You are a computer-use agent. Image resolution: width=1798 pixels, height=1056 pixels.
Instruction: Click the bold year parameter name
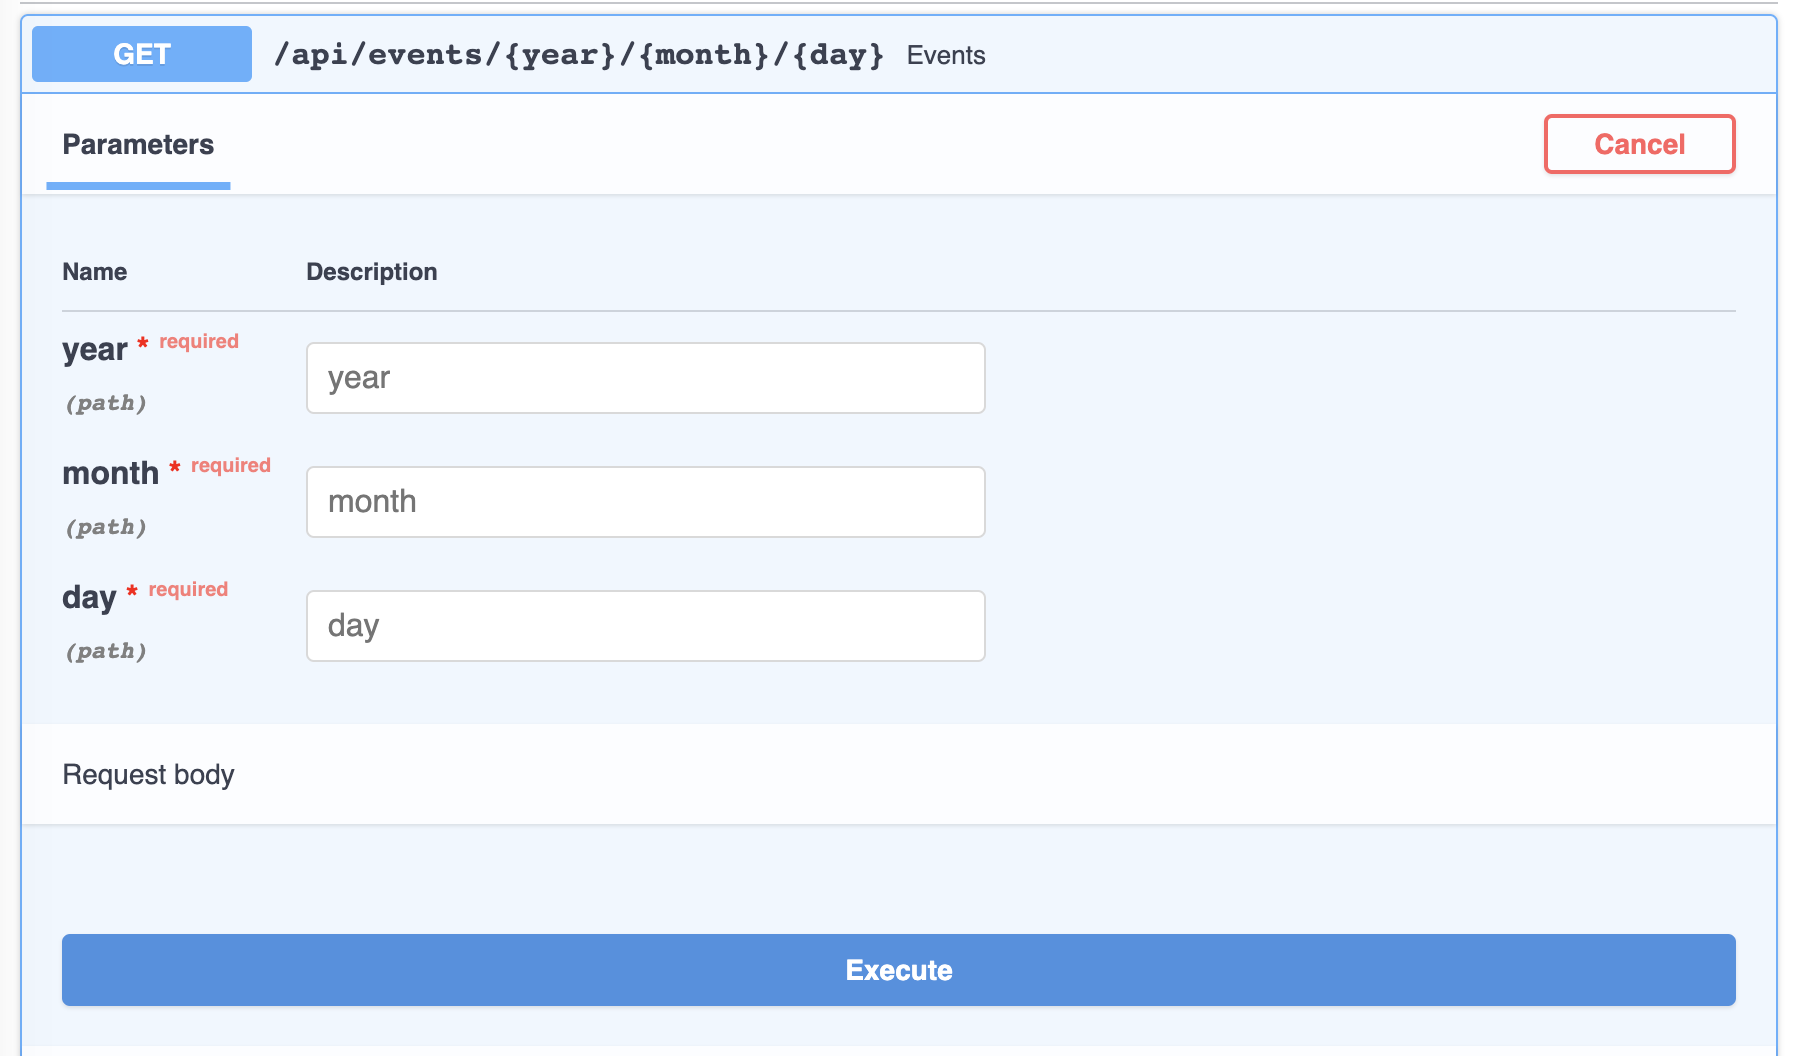click(x=94, y=350)
